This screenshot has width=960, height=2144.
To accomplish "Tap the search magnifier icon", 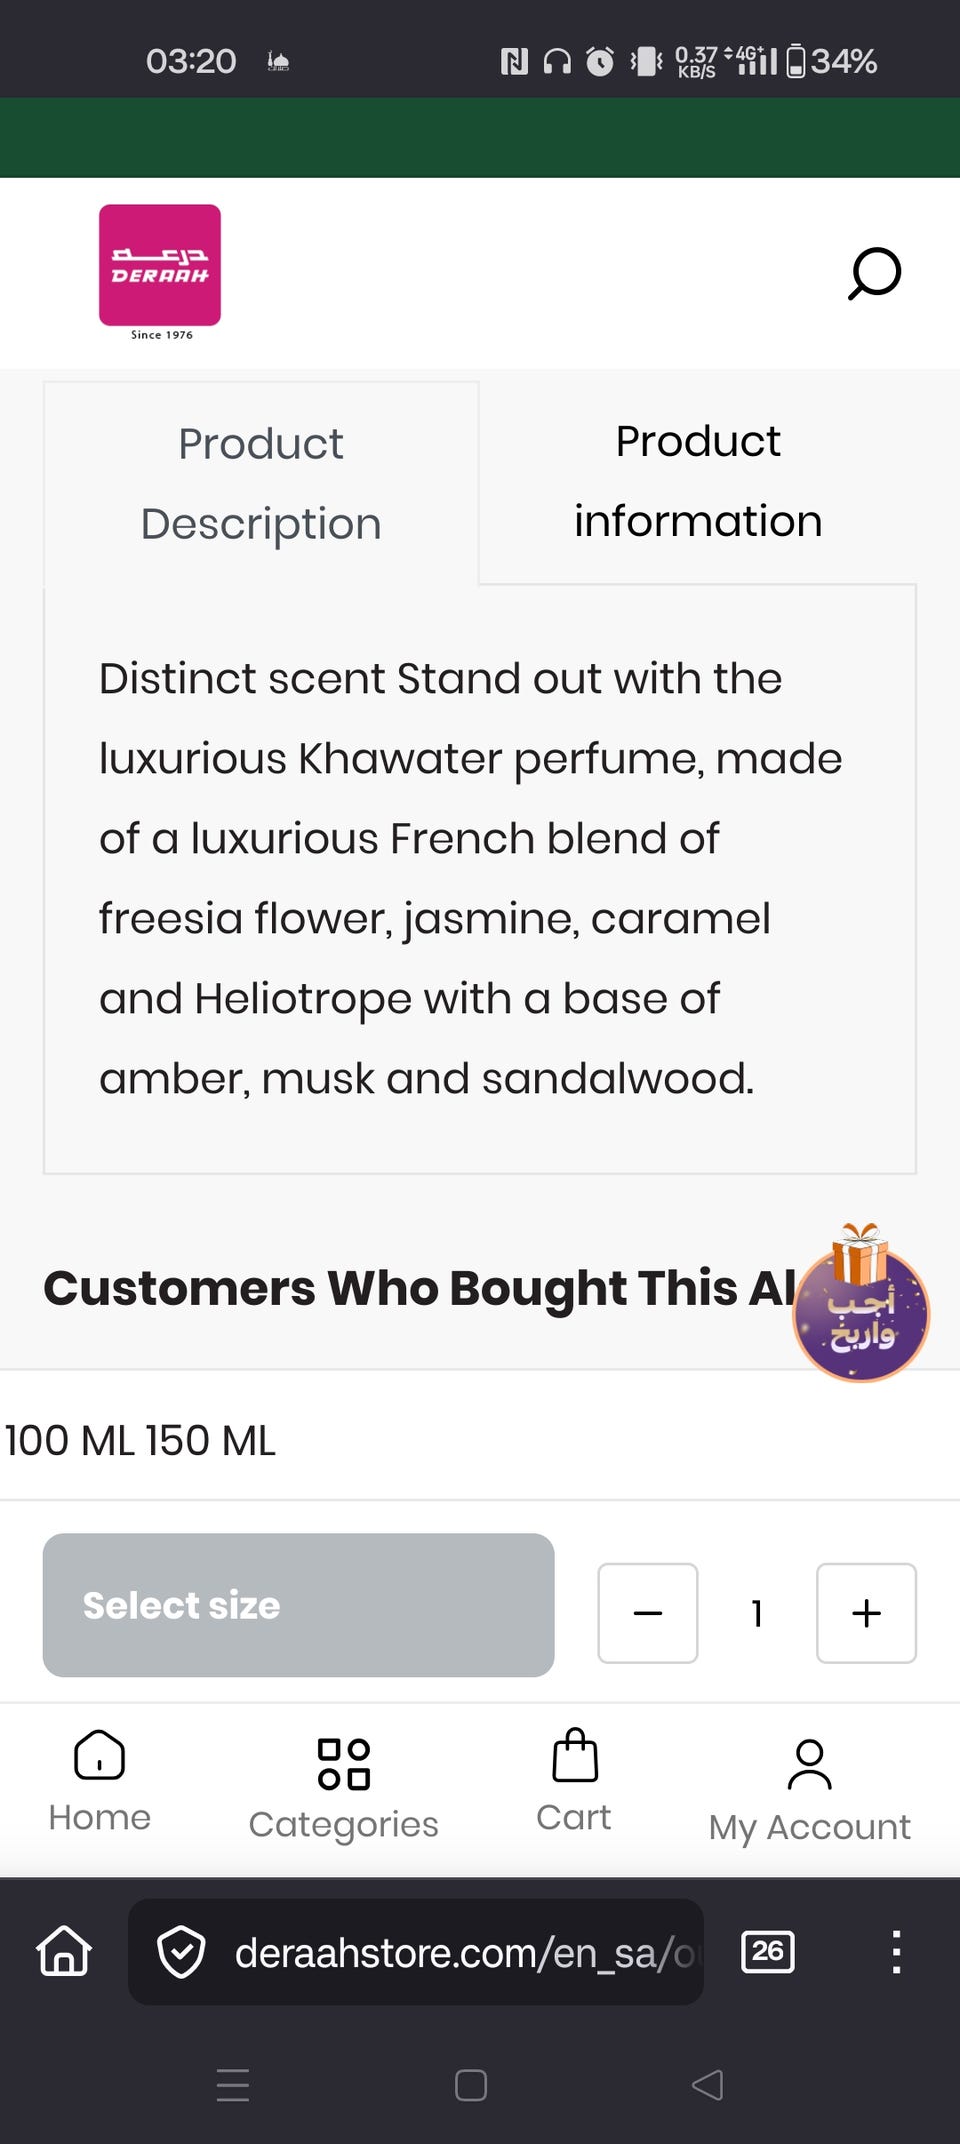I will point(874,273).
